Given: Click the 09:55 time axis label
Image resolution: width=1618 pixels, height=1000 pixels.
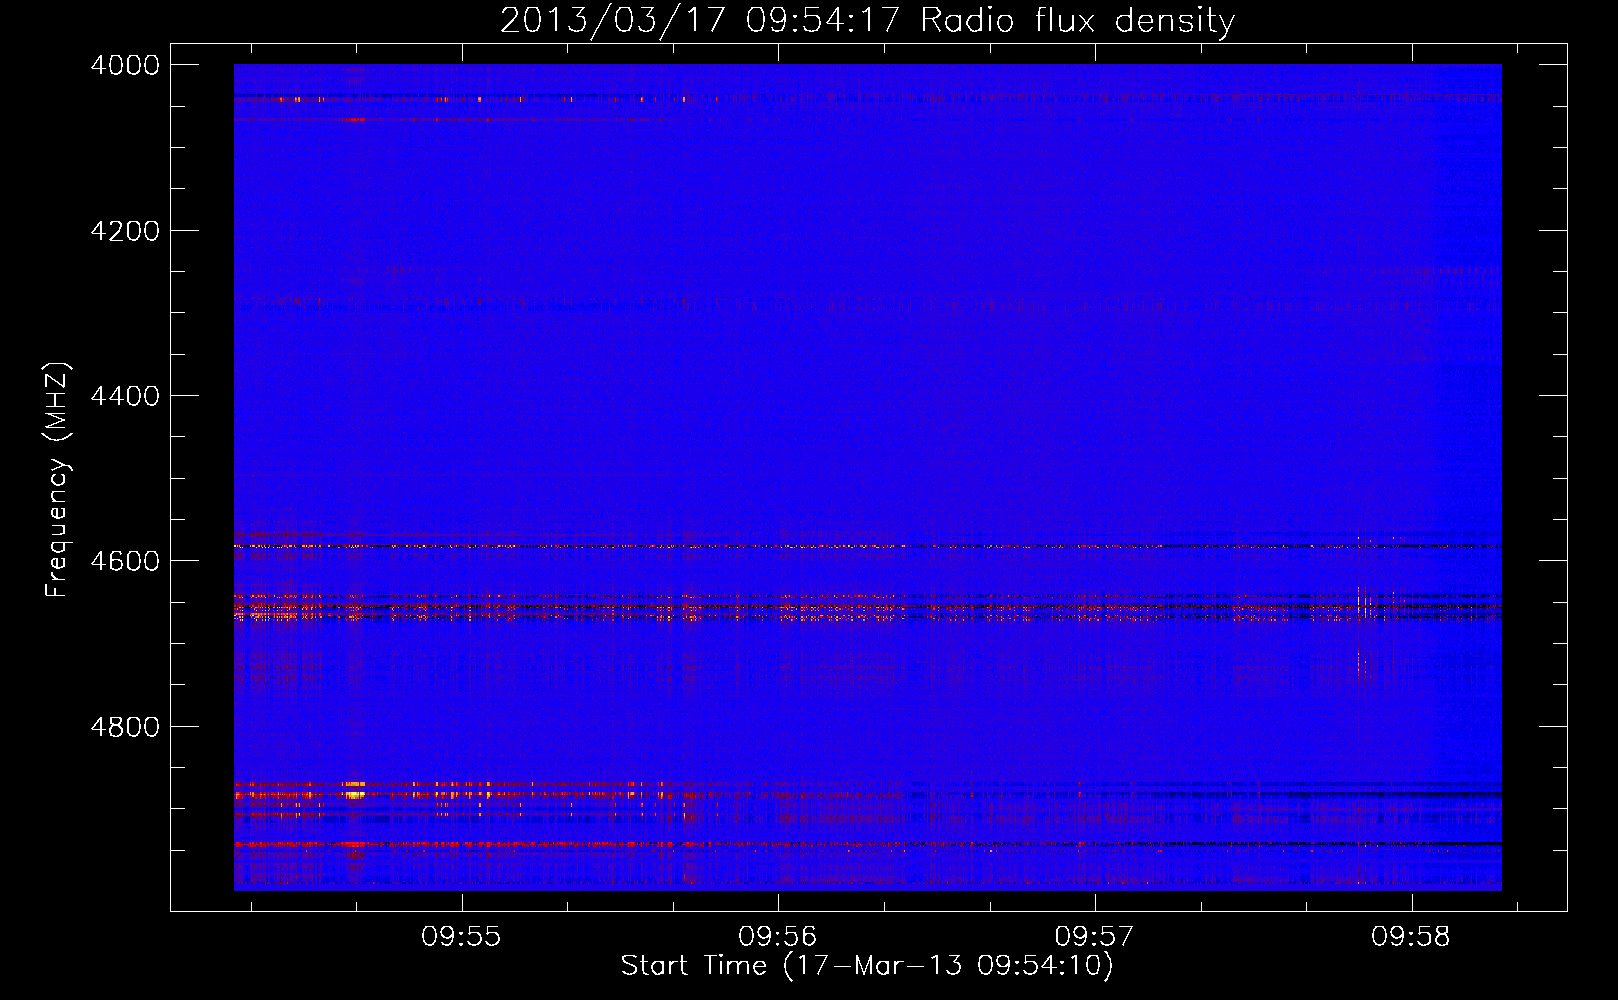Looking at the screenshot, I should [460, 937].
